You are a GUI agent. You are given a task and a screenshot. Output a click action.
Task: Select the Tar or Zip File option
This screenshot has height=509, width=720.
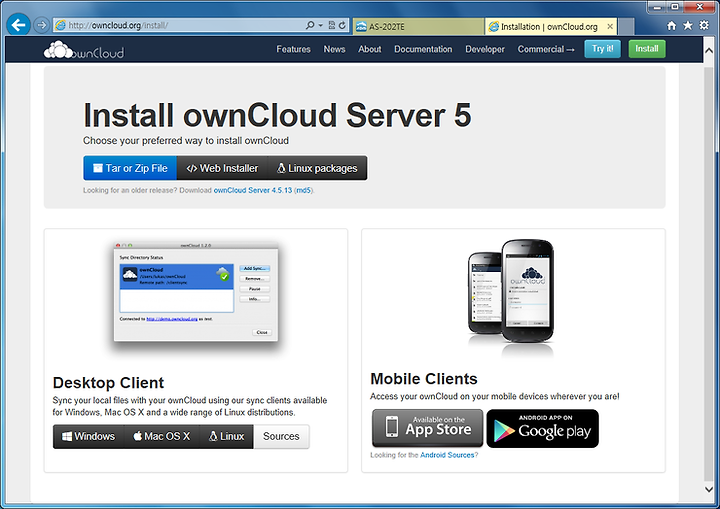130,168
